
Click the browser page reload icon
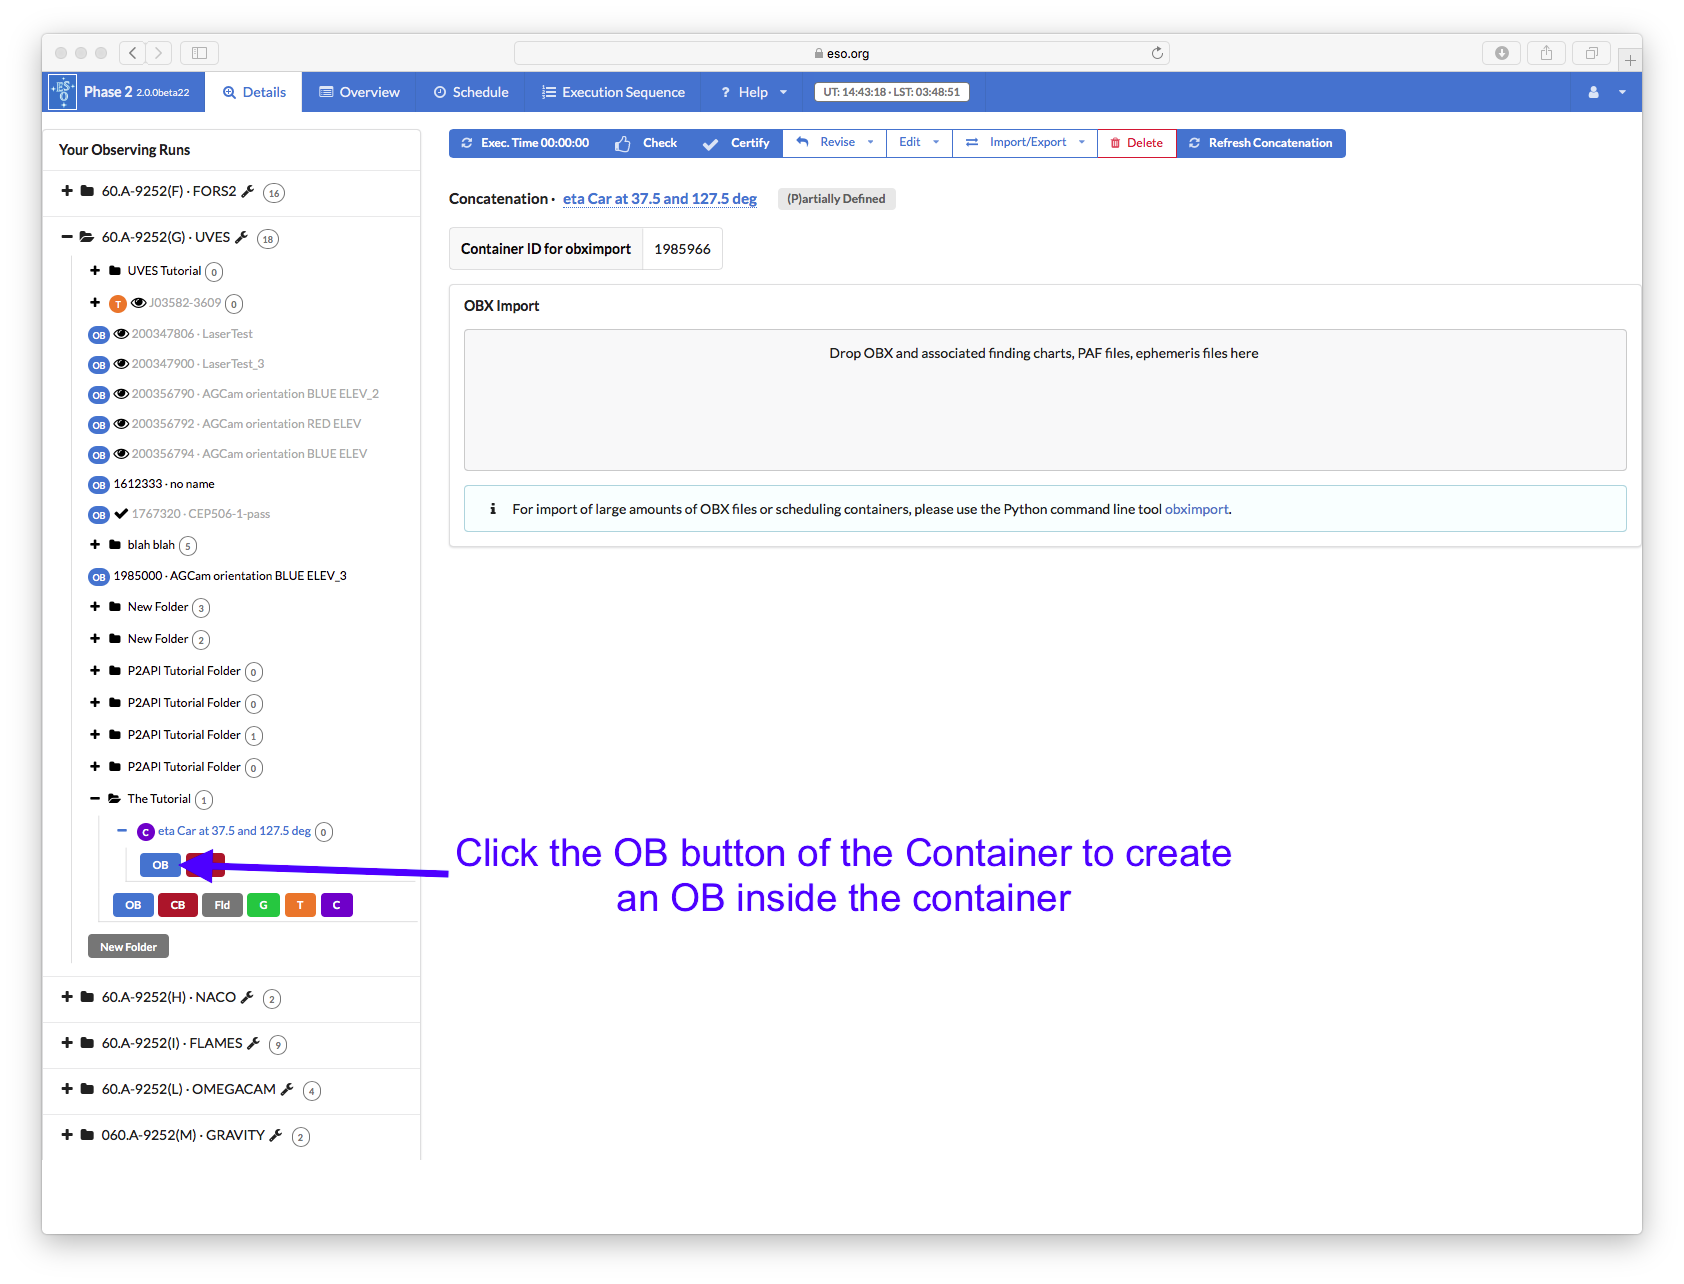pyautogui.click(x=1157, y=53)
